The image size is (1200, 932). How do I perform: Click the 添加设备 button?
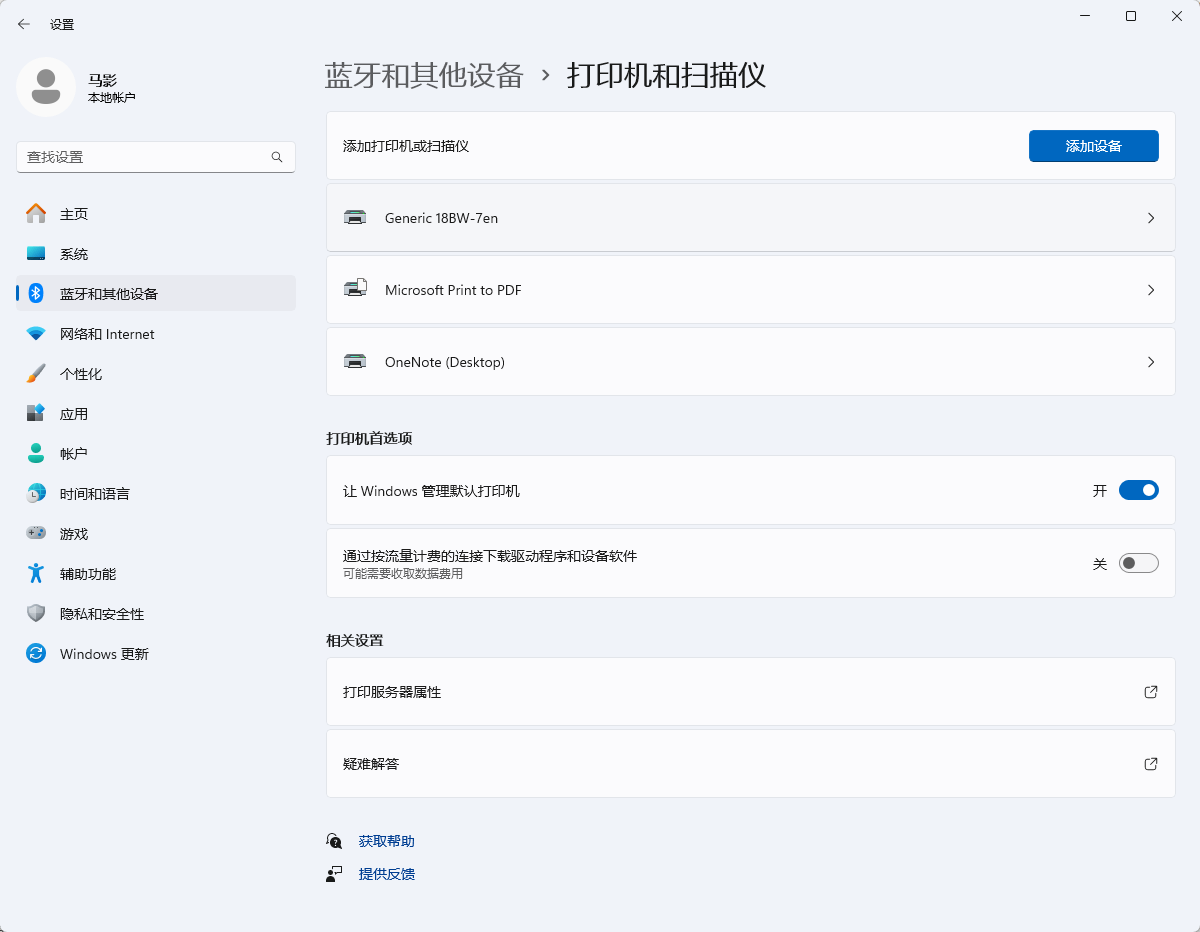[x=1093, y=146]
